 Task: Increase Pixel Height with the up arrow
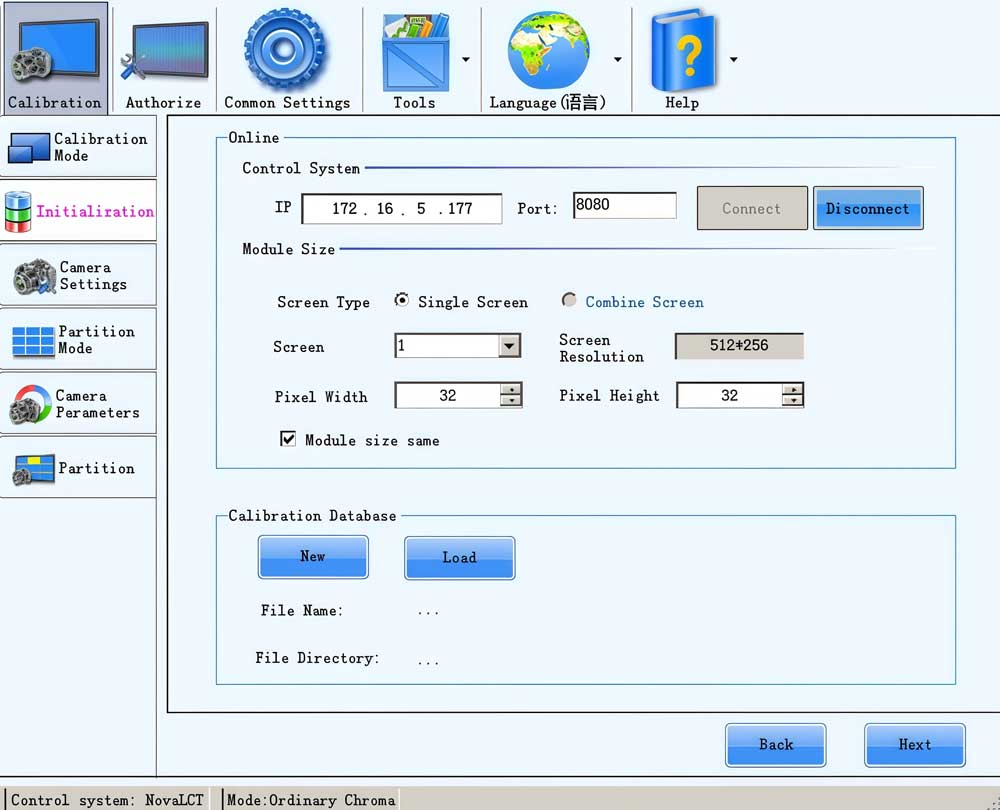click(x=792, y=390)
